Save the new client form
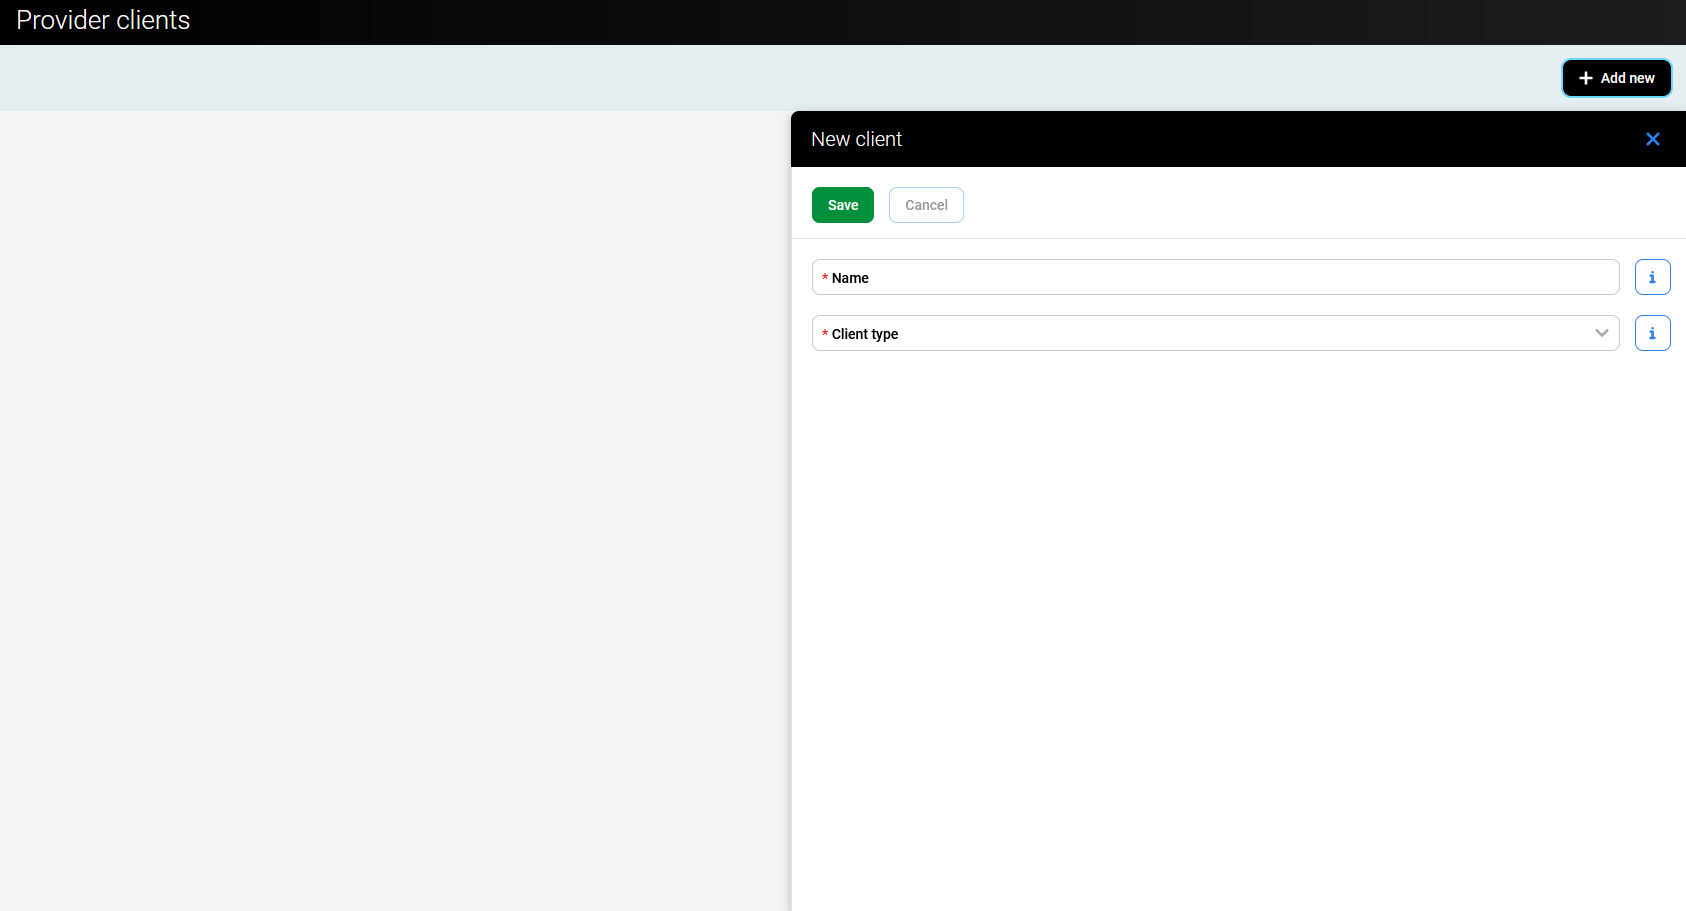 [842, 205]
